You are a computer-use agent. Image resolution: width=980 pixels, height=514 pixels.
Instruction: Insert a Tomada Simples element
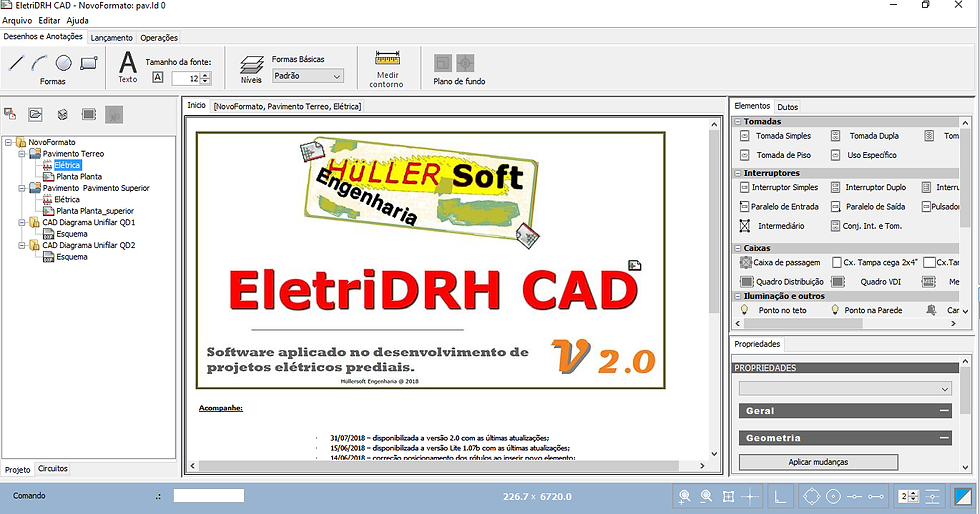coord(776,136)
